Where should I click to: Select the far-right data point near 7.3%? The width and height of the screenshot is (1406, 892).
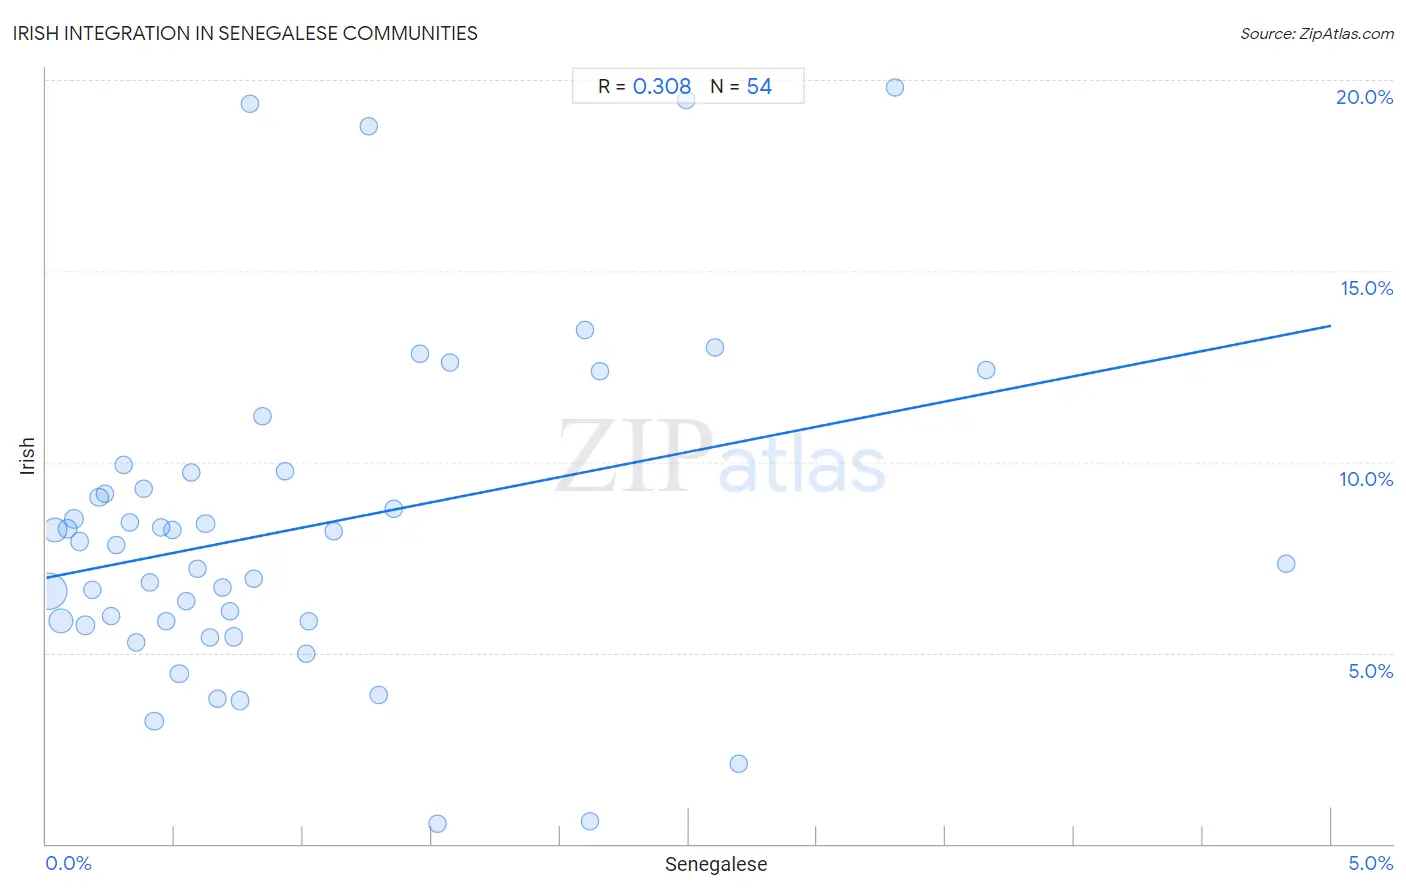(x=1286, y=564)
